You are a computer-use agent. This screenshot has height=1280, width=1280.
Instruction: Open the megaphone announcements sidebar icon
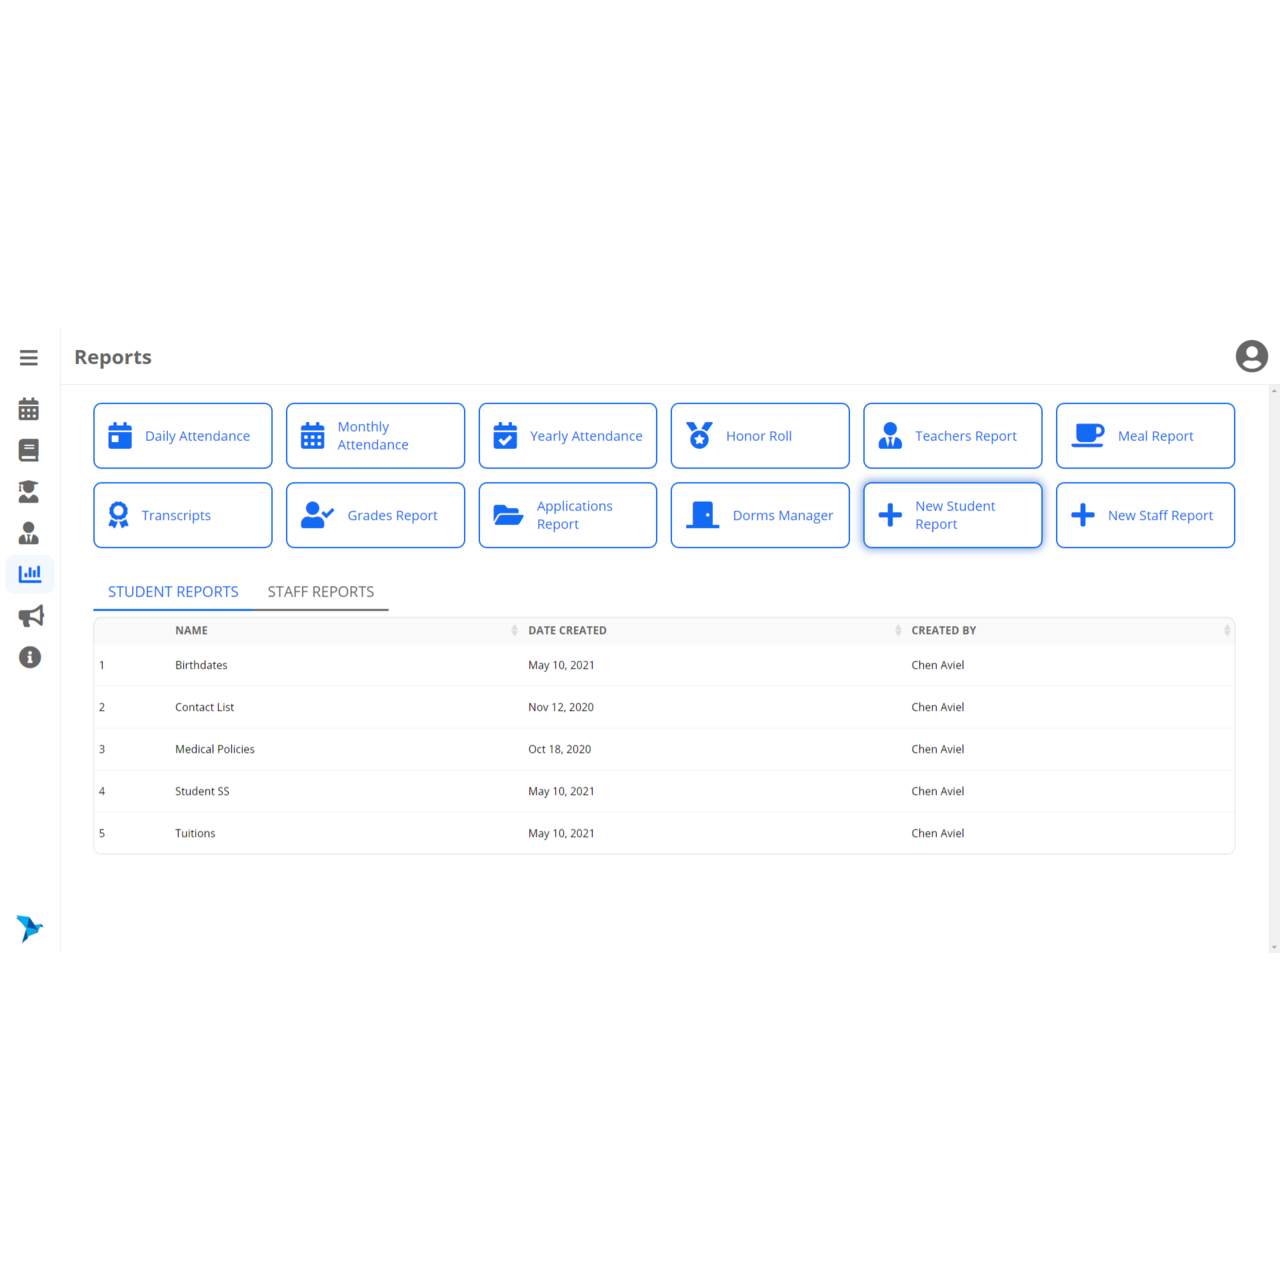(30, 616)
